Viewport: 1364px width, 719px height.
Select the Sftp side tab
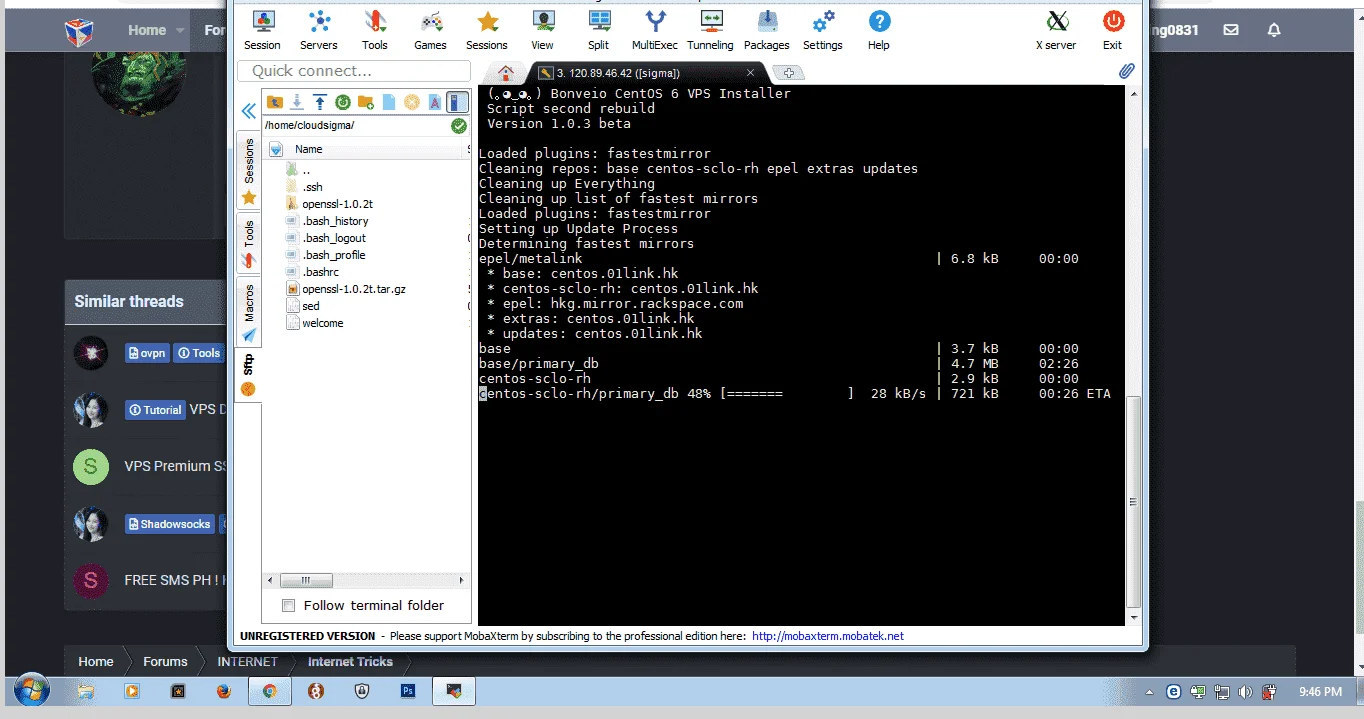[249, 374]
